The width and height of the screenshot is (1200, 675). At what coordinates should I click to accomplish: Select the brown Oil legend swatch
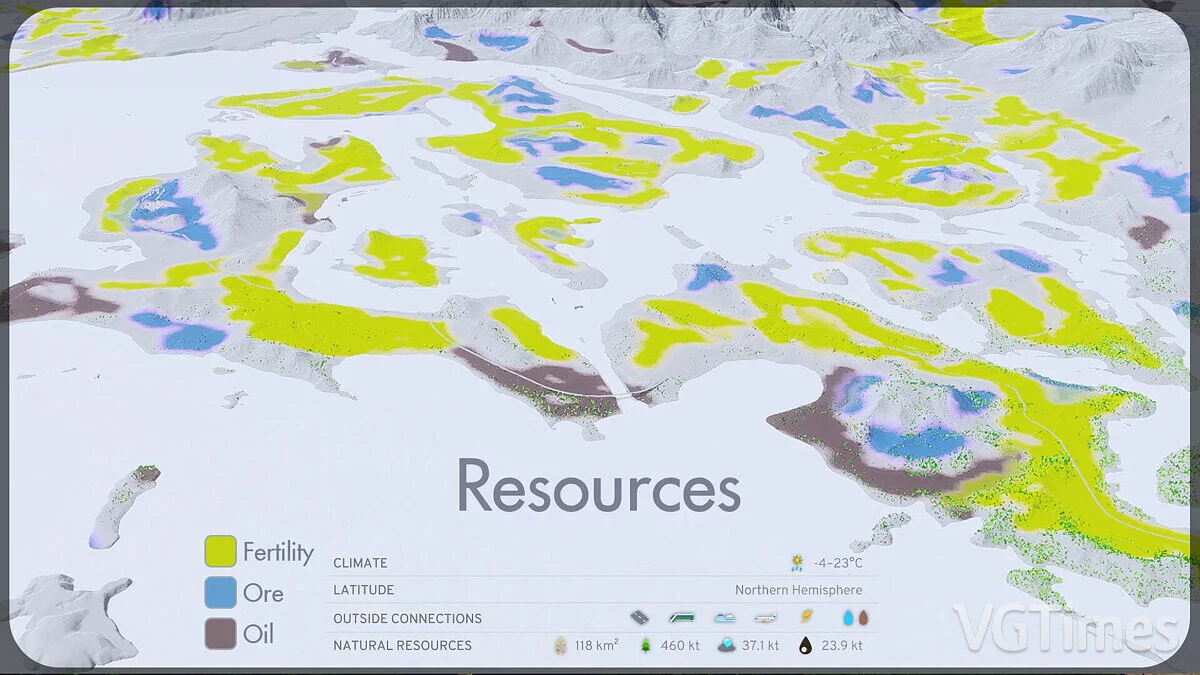click(x=220, y=633)
